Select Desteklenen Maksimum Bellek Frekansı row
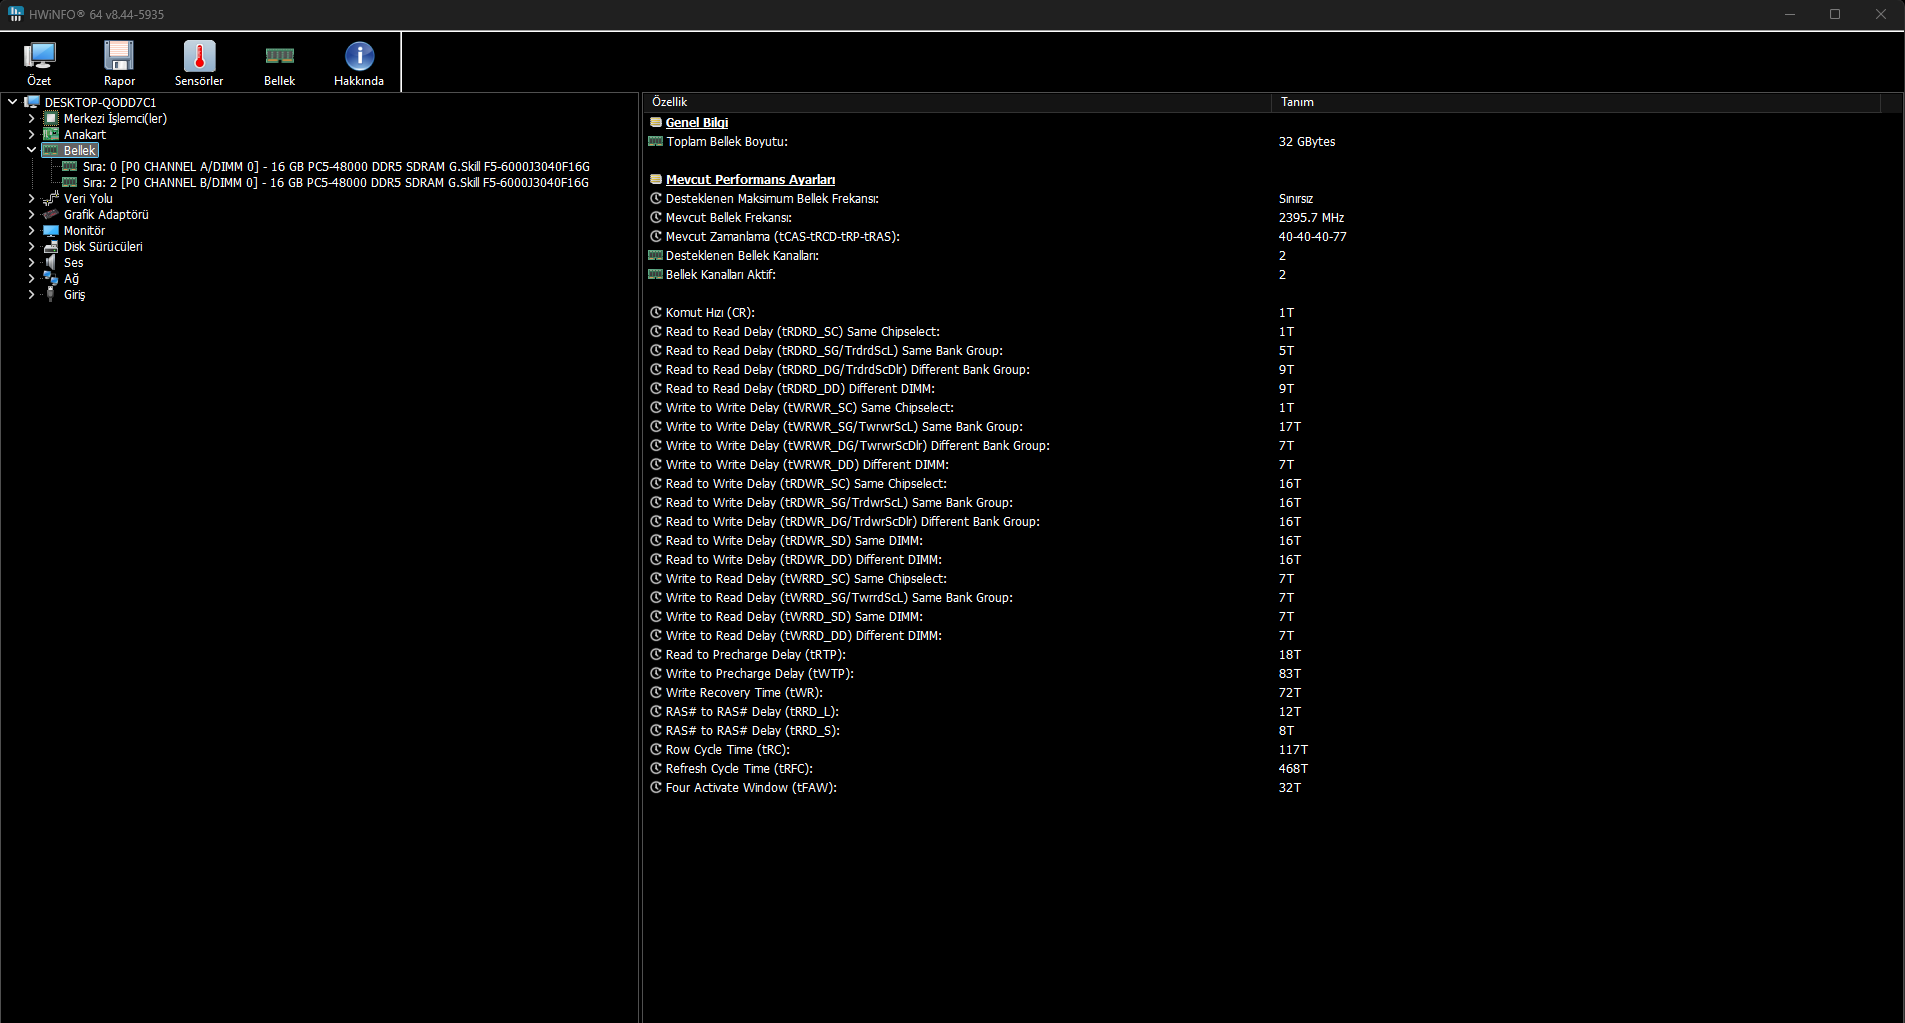The width and height of the screenshot is (1905, 1023). pos(981,198)
